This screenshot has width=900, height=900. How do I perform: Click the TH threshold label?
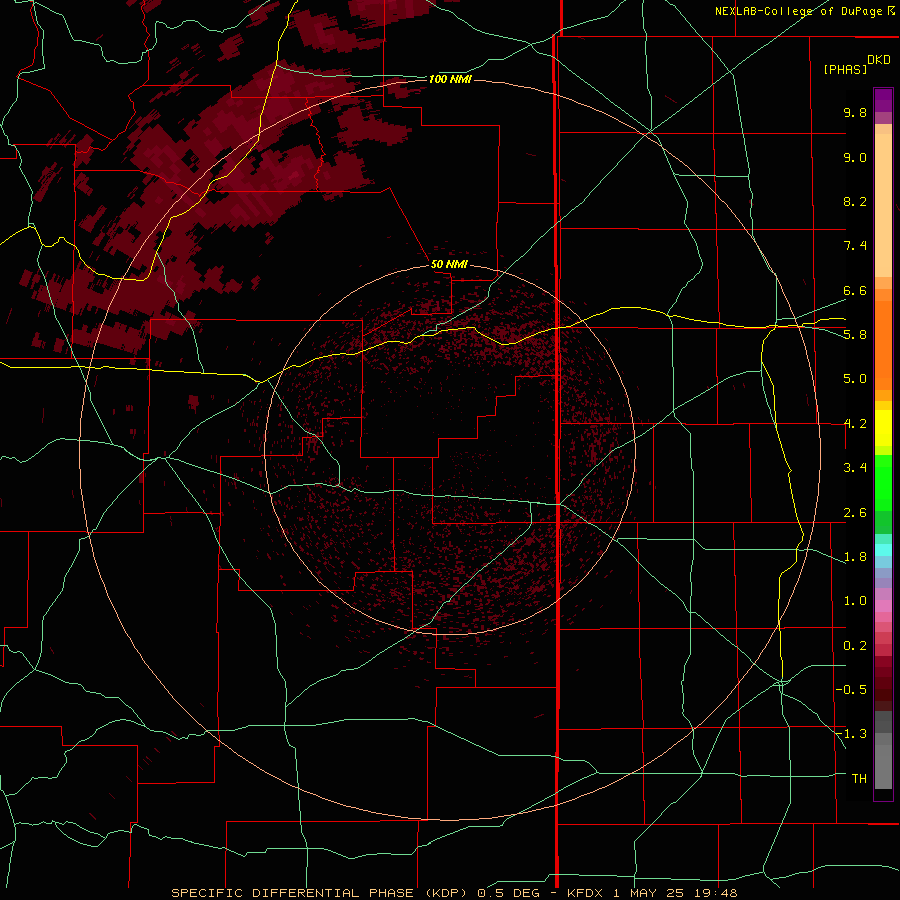[859, 779]
